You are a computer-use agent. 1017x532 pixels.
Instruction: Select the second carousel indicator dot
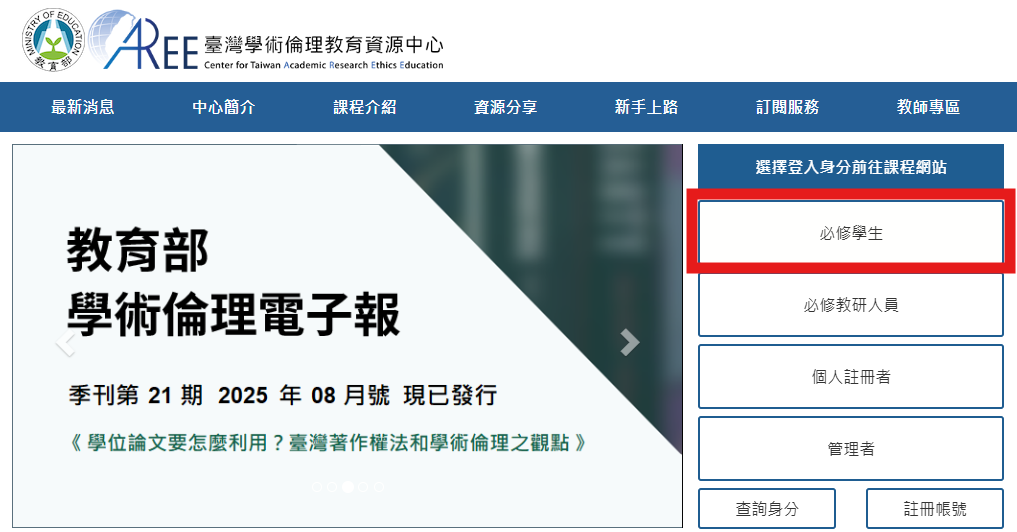click(332, 487)
